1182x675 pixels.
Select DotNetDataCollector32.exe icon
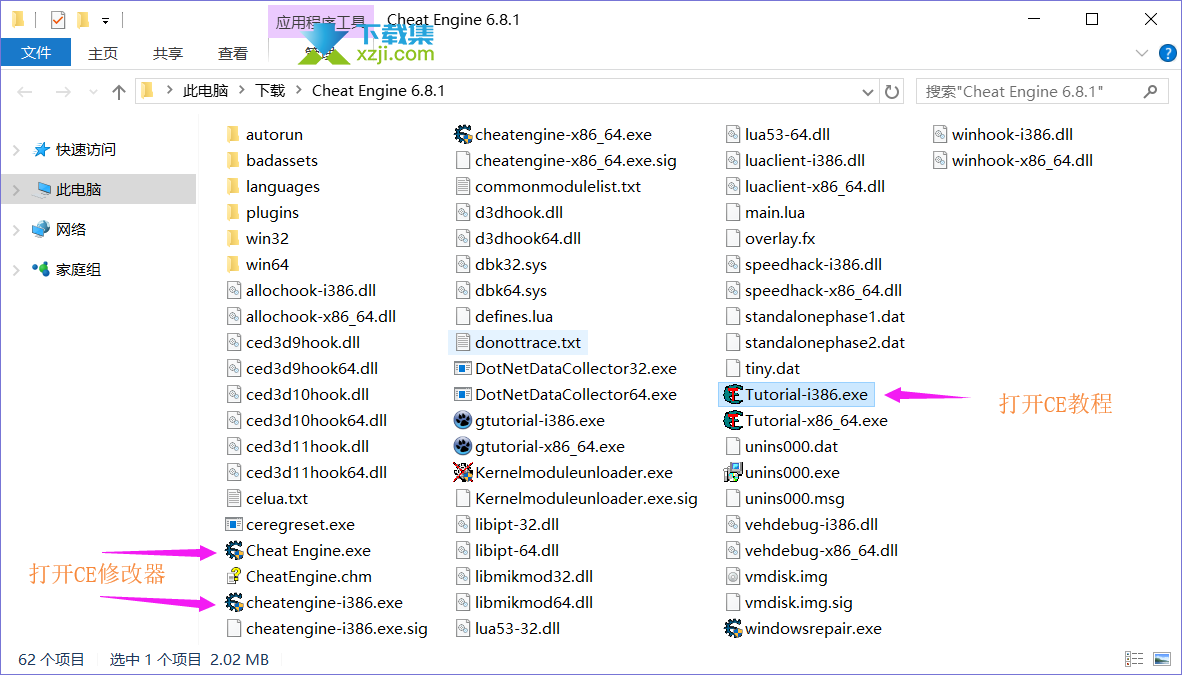[x=463, y=368]
